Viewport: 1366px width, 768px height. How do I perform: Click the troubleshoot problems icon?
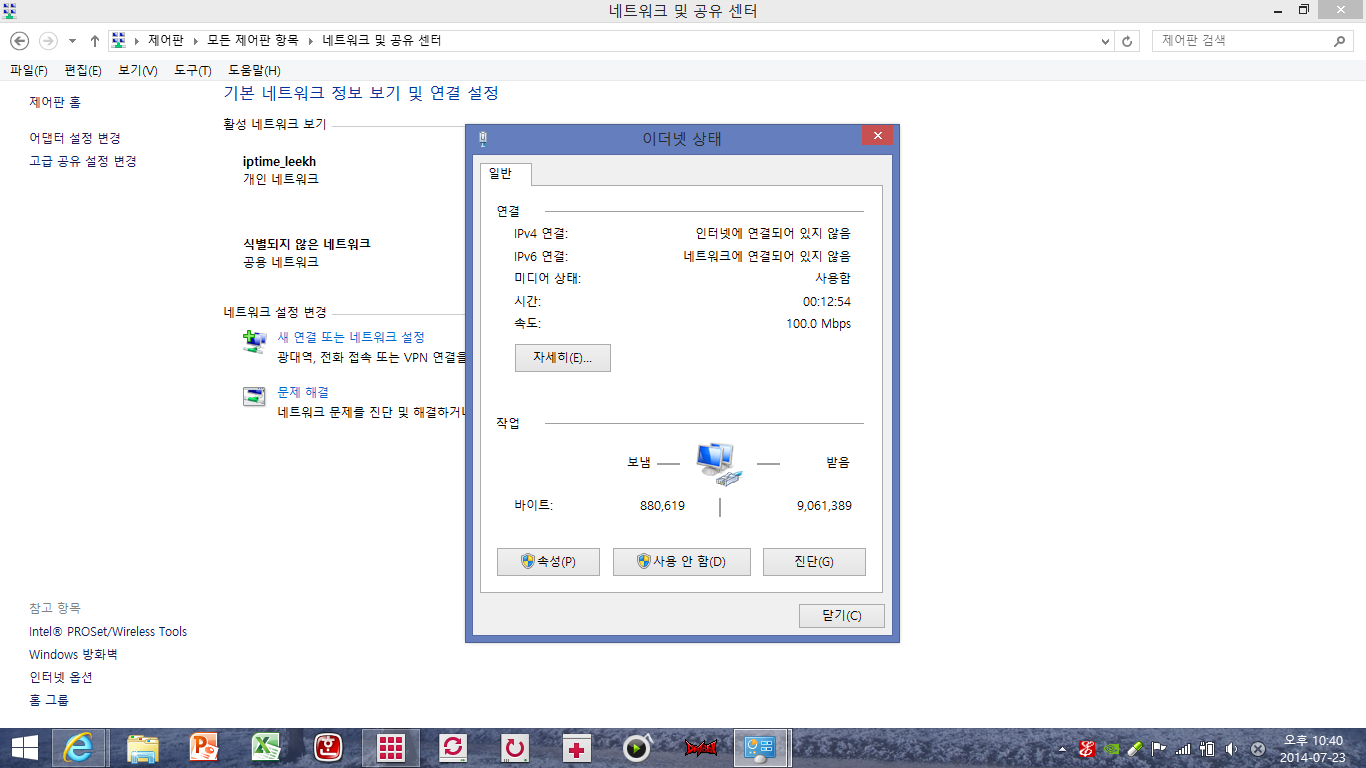(x=255, y=396)
